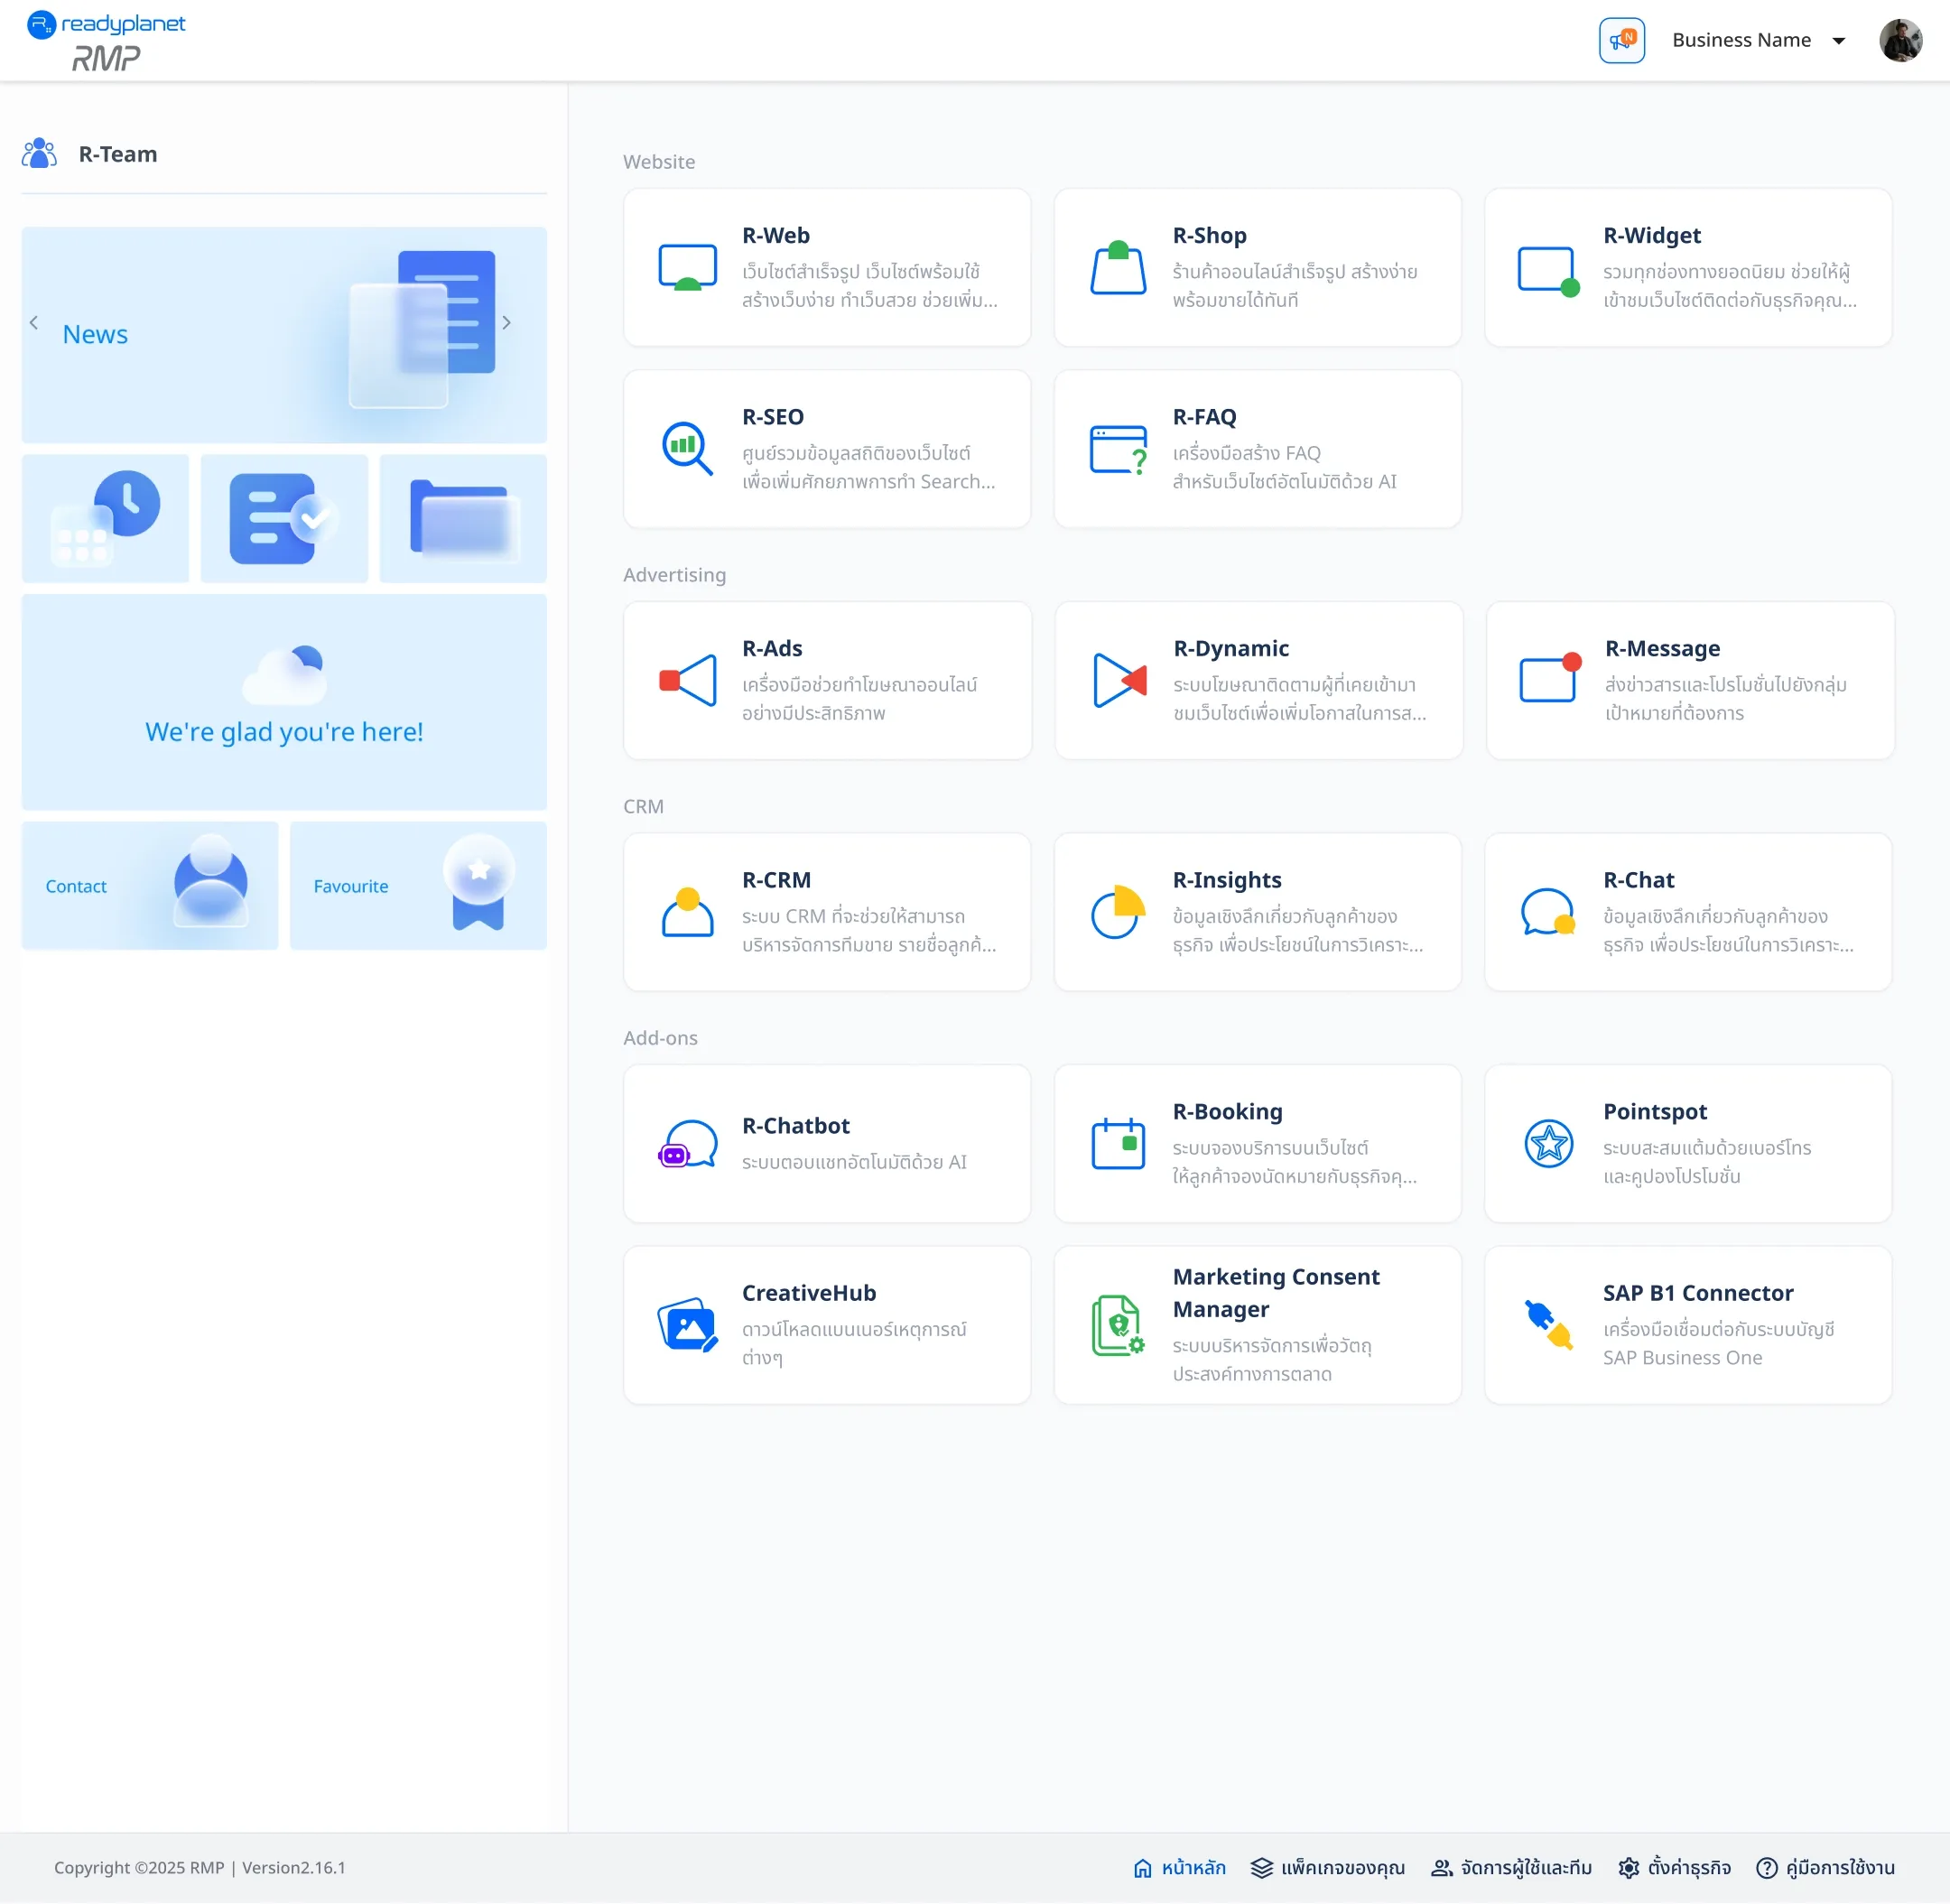
Task: Click the R-Shop card title
Action: pyautogui.click(x=1209, y=235)
